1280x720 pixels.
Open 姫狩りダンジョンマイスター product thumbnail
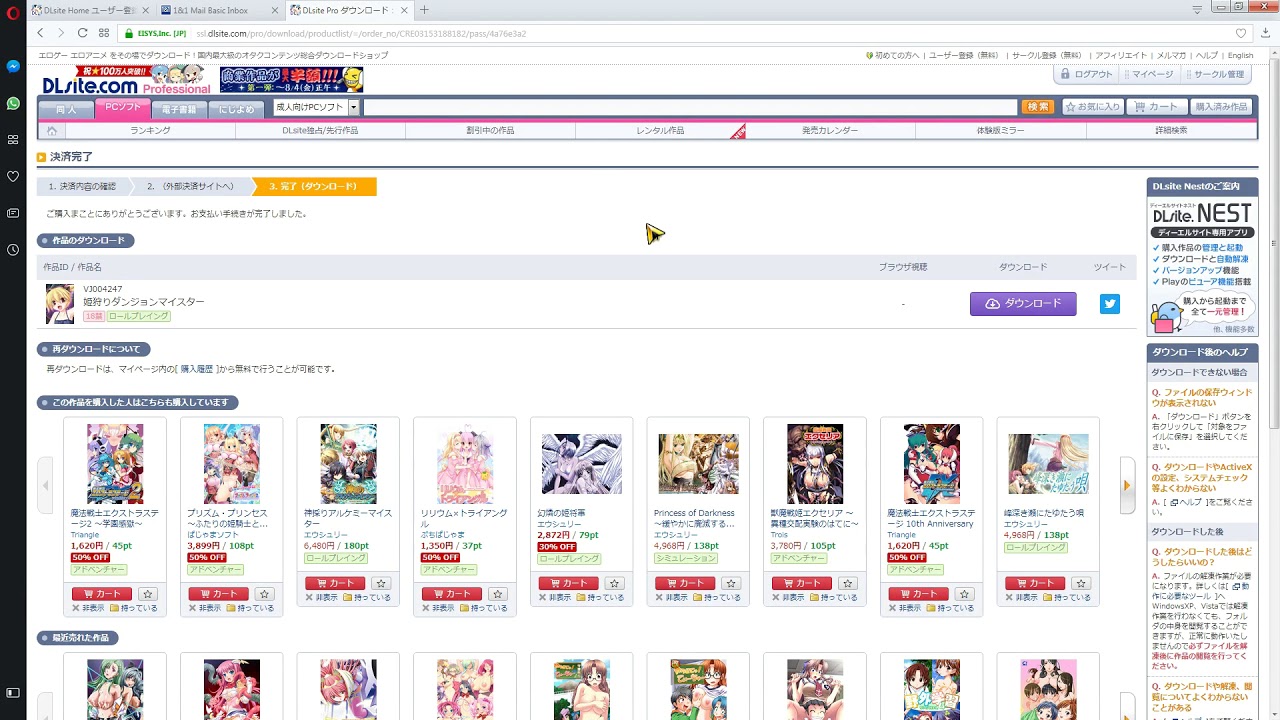click(x=60, y=304)
